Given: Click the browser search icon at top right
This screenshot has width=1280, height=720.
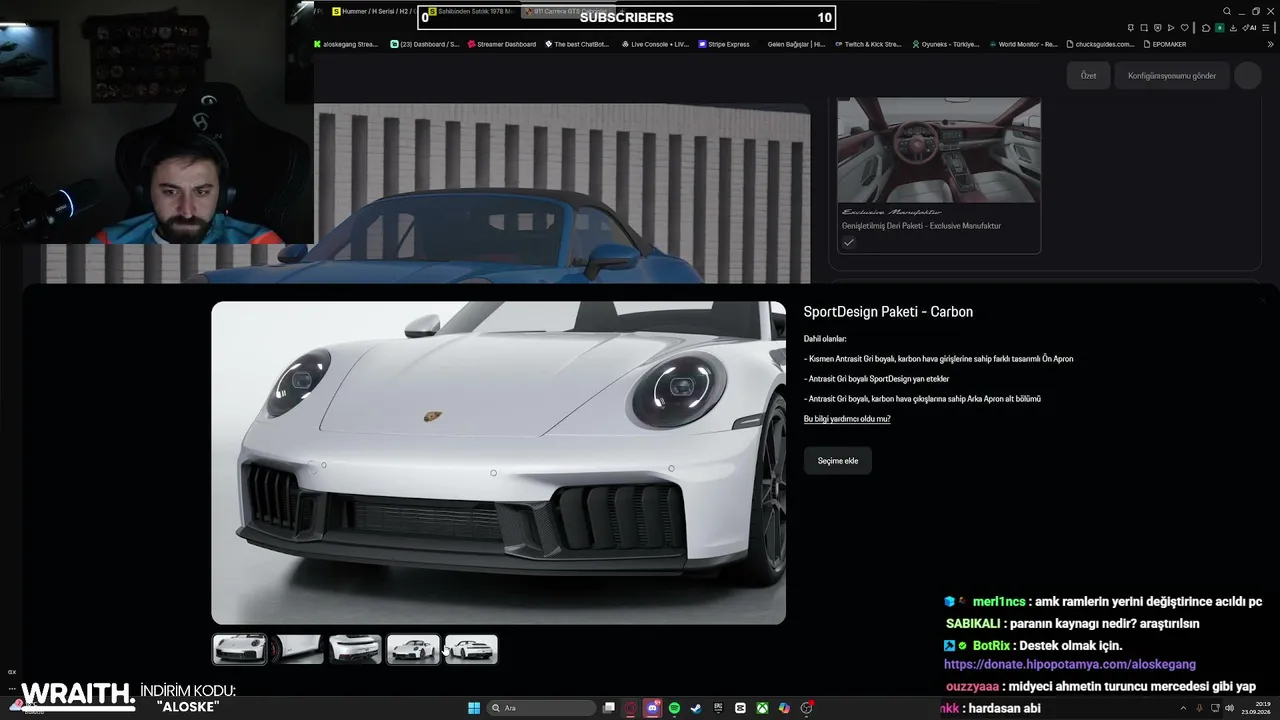Looking at the screenshot, I should [1227, 11].
